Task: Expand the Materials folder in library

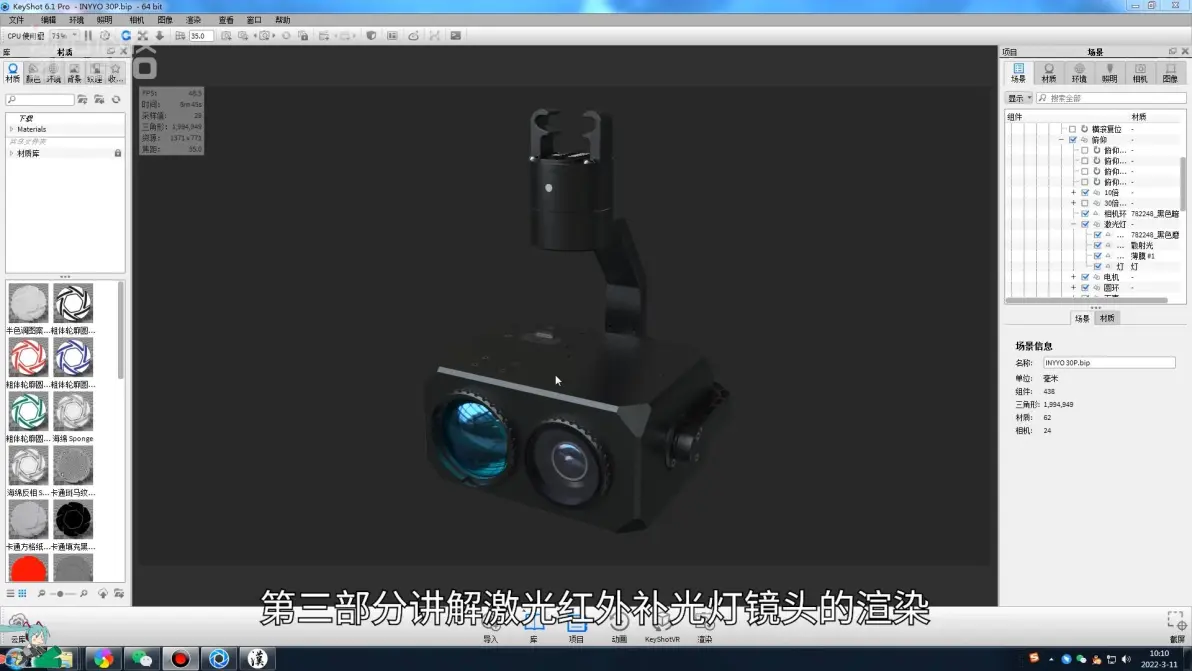Action: (11, 129)
